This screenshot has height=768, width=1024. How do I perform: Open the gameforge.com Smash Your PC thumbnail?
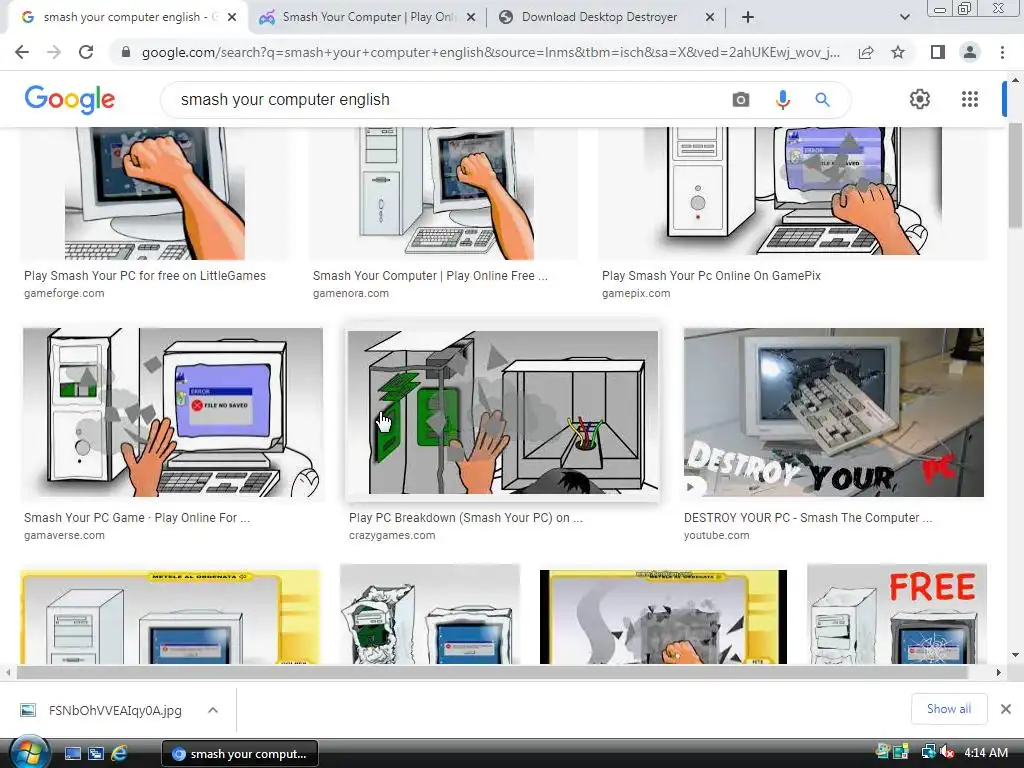155,194
